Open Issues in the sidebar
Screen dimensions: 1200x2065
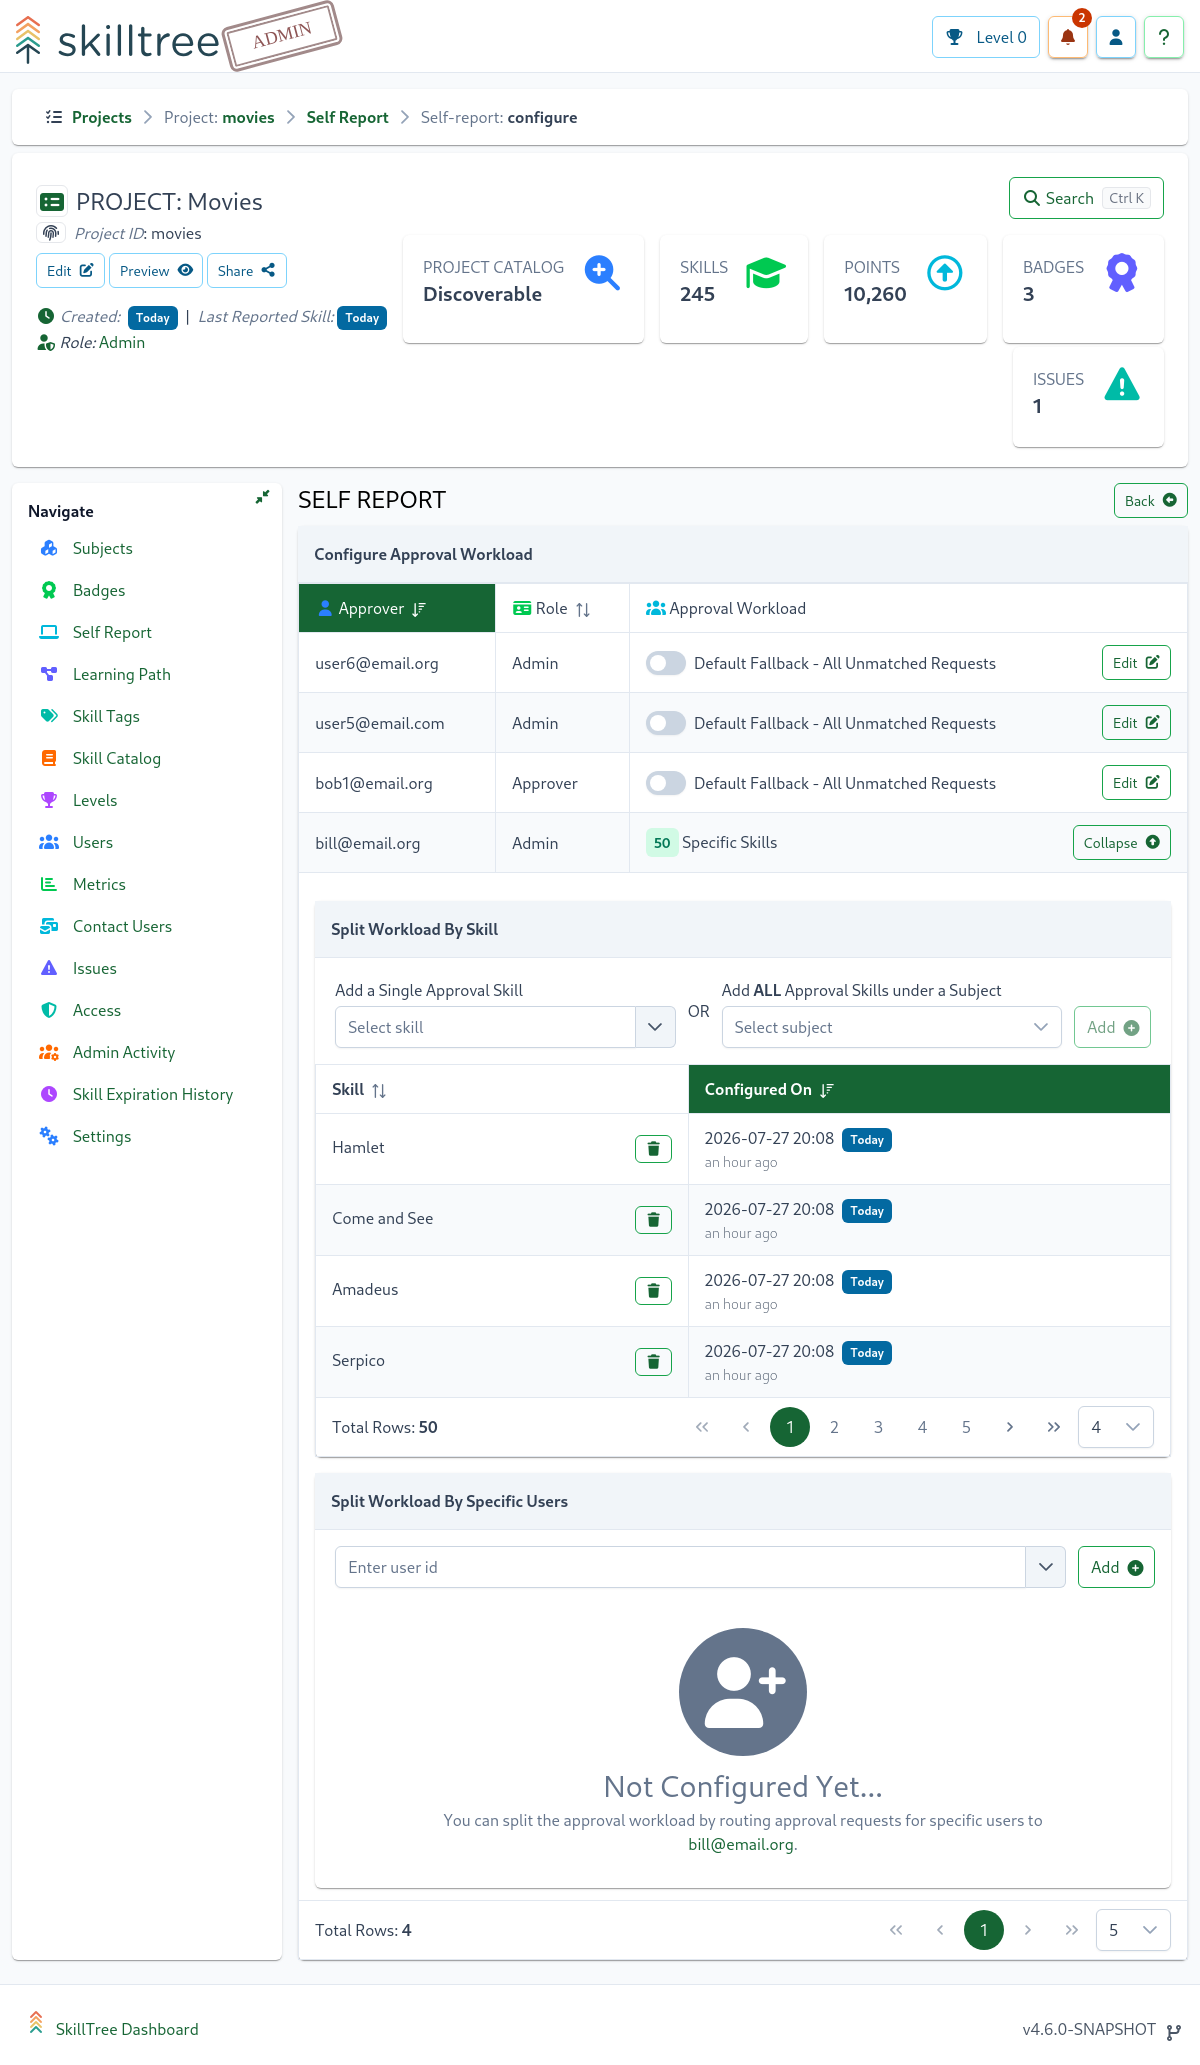coord(95,968)
